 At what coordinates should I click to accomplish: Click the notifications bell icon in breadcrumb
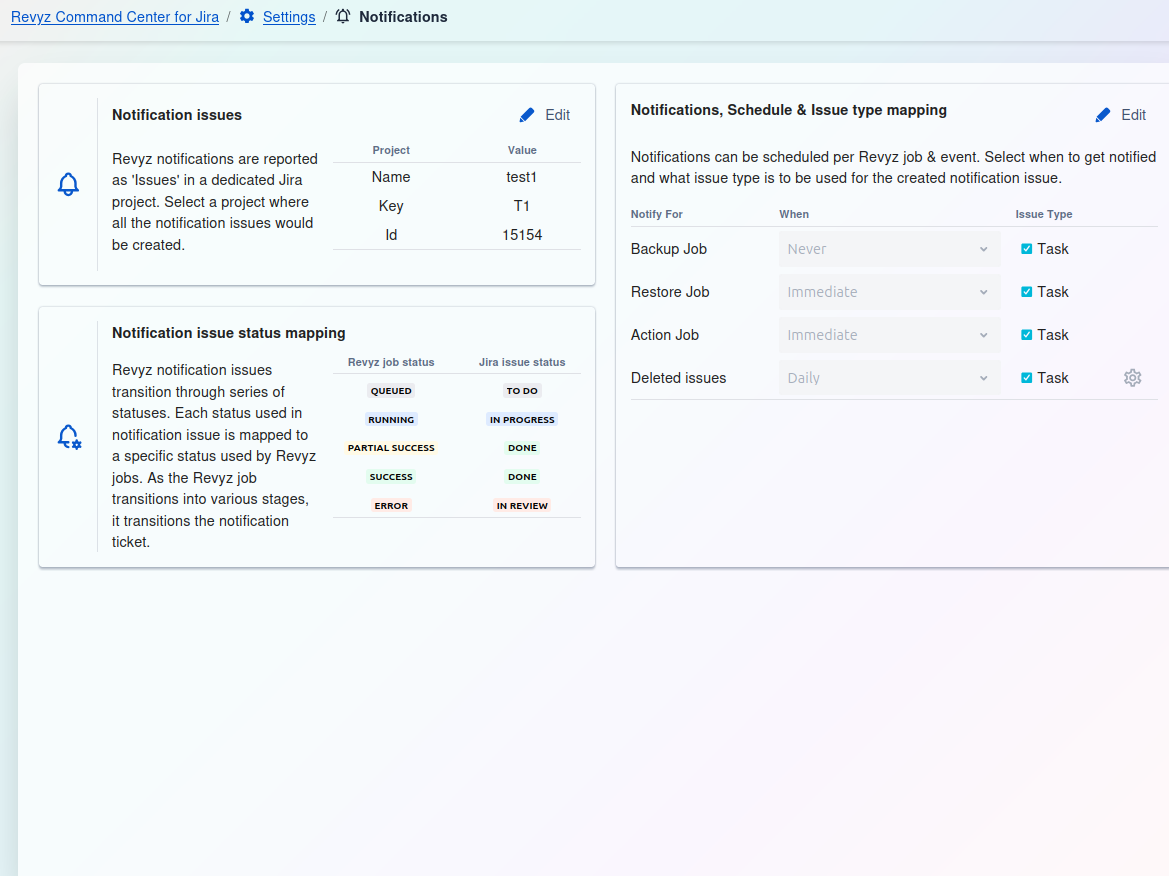coord(343,17)
